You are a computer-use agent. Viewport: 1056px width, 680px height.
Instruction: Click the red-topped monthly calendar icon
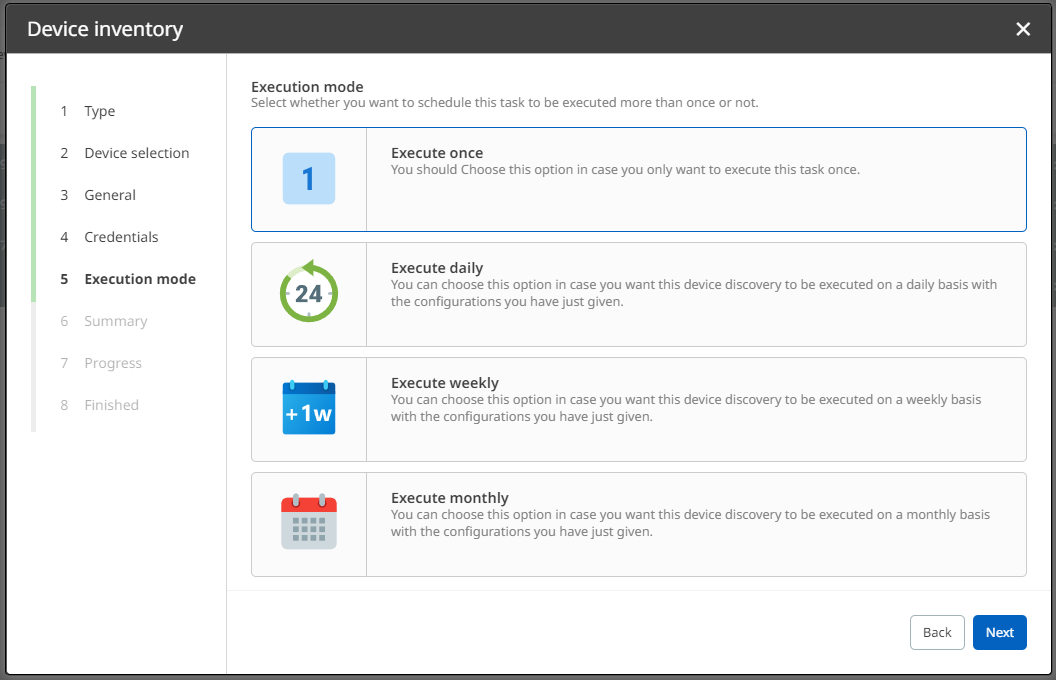[309, 523]
